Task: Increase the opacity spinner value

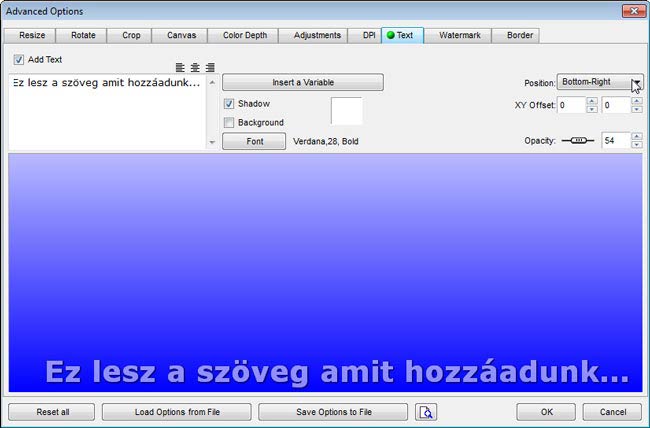Action: (636, 137)
